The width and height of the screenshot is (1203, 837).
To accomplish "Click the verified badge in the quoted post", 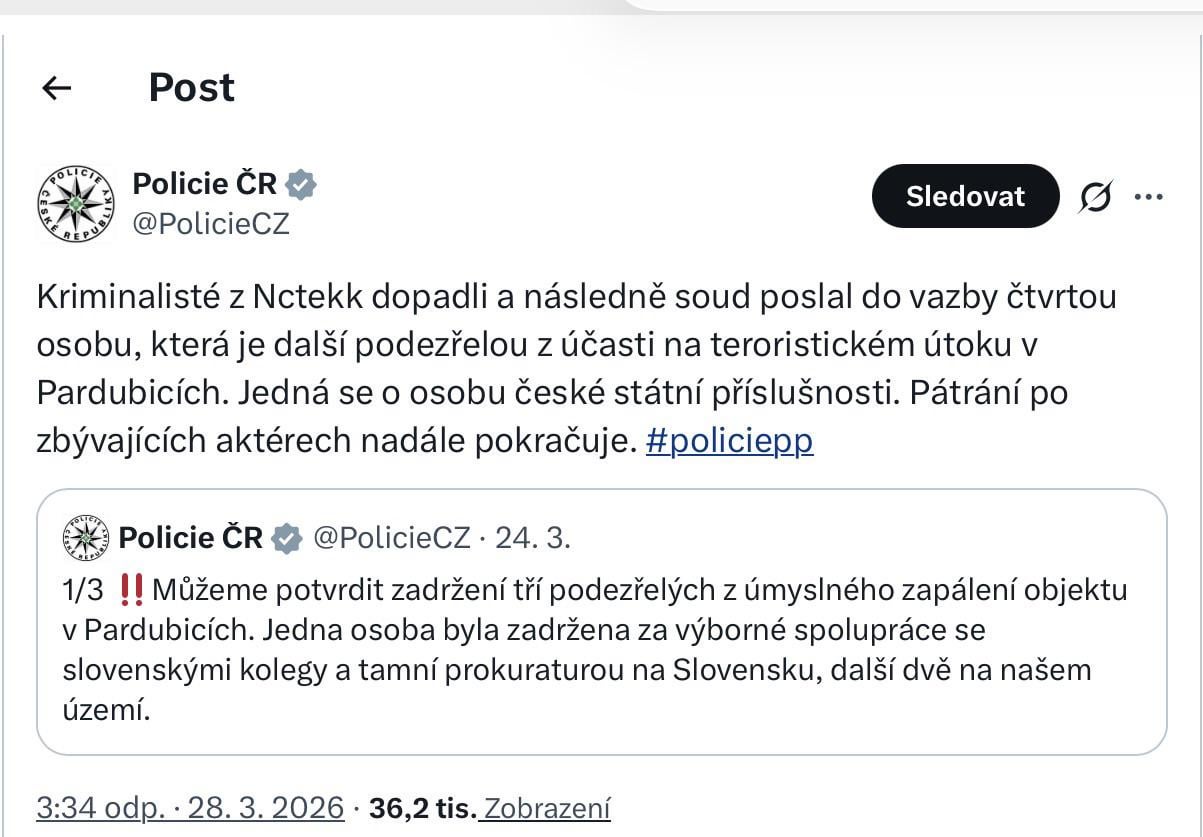I will (287, 538).
